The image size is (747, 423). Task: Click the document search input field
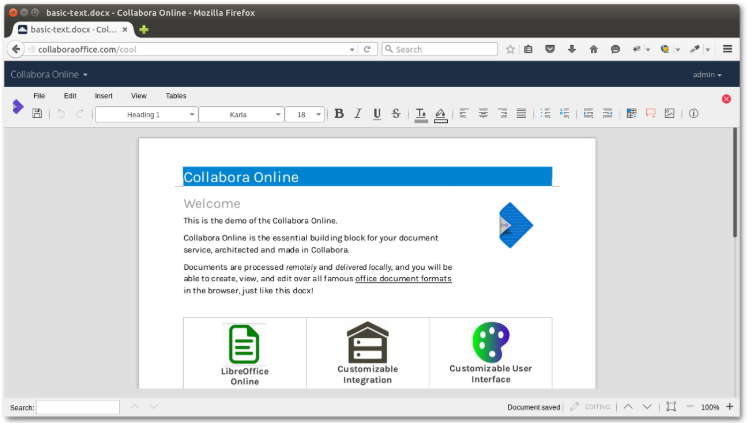(78, 407)
